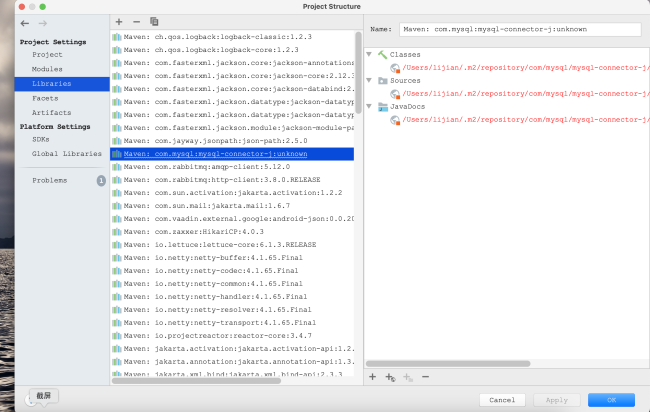
Task: Select jakarta.mail:1.6.7 library
Action: (x=232, y=206)
